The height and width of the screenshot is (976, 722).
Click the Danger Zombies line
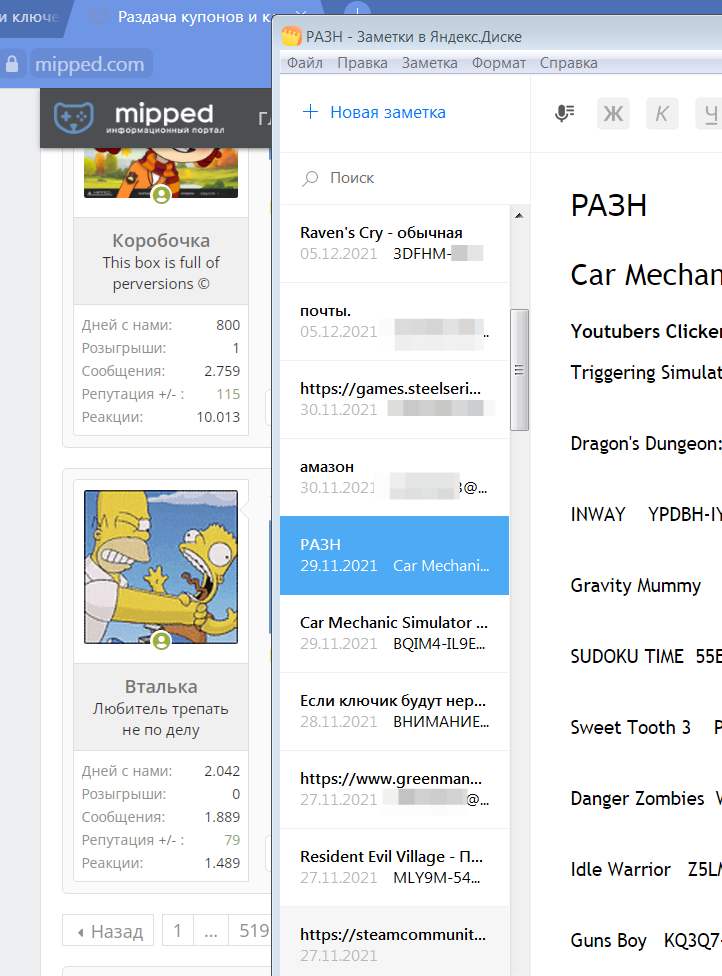coord(646,798)
